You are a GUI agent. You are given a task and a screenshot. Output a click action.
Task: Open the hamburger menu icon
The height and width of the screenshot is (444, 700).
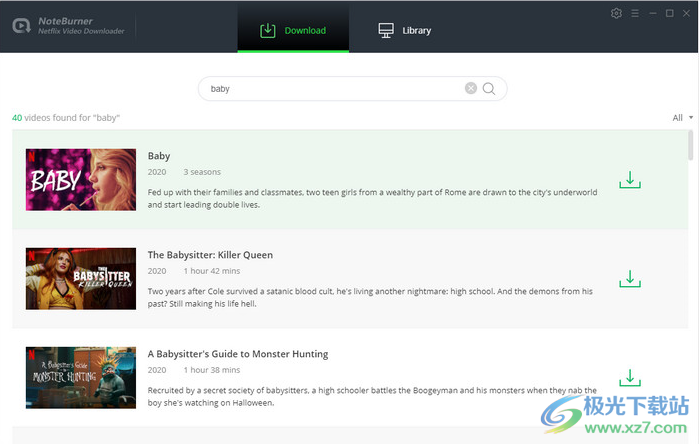coord(635,14)
